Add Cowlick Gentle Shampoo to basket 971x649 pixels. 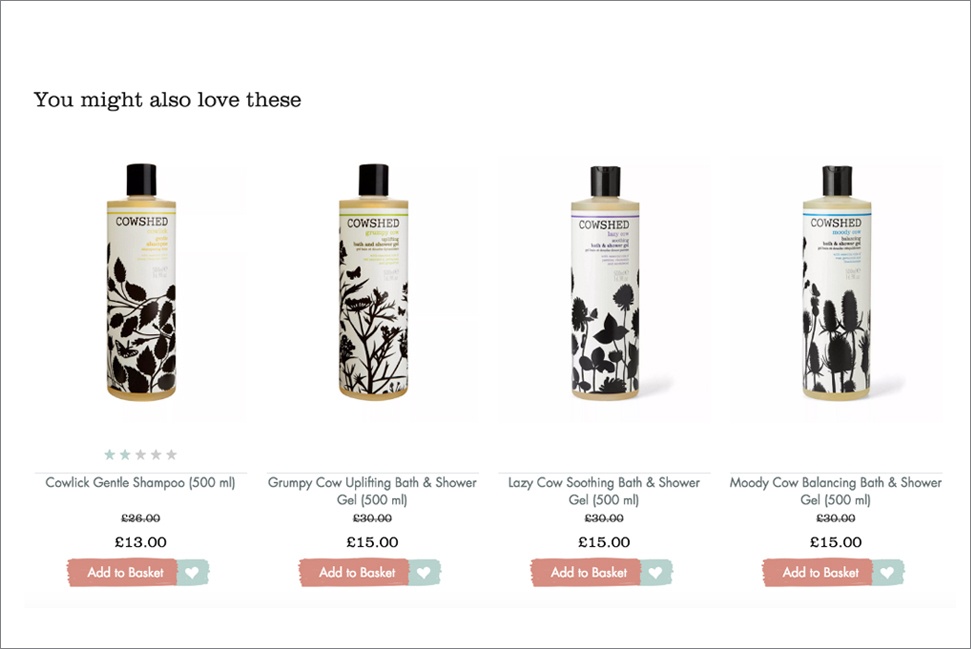[123, 572]
